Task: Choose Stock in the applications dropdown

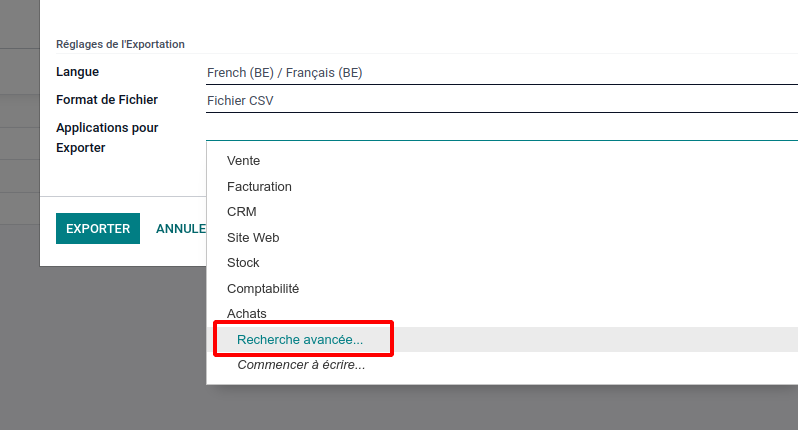Action: pos(243,263)
